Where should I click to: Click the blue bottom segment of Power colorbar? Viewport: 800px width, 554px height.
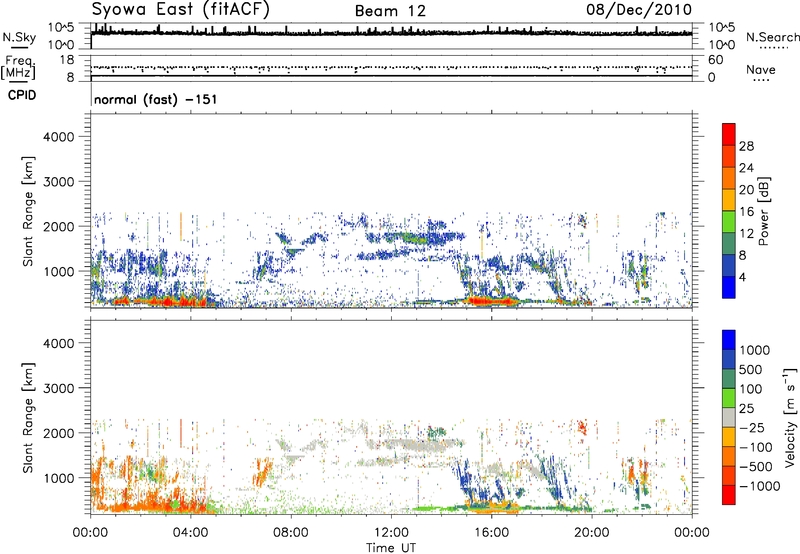729,287
